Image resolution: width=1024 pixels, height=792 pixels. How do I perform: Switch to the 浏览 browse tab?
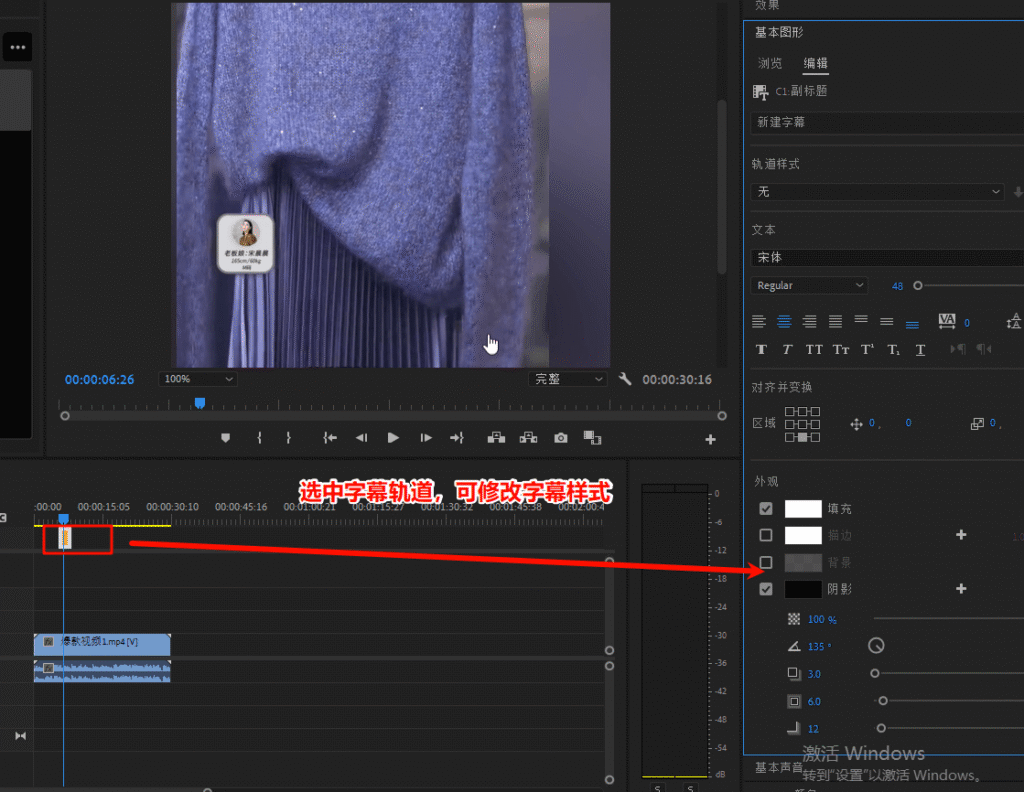[770, 63]
